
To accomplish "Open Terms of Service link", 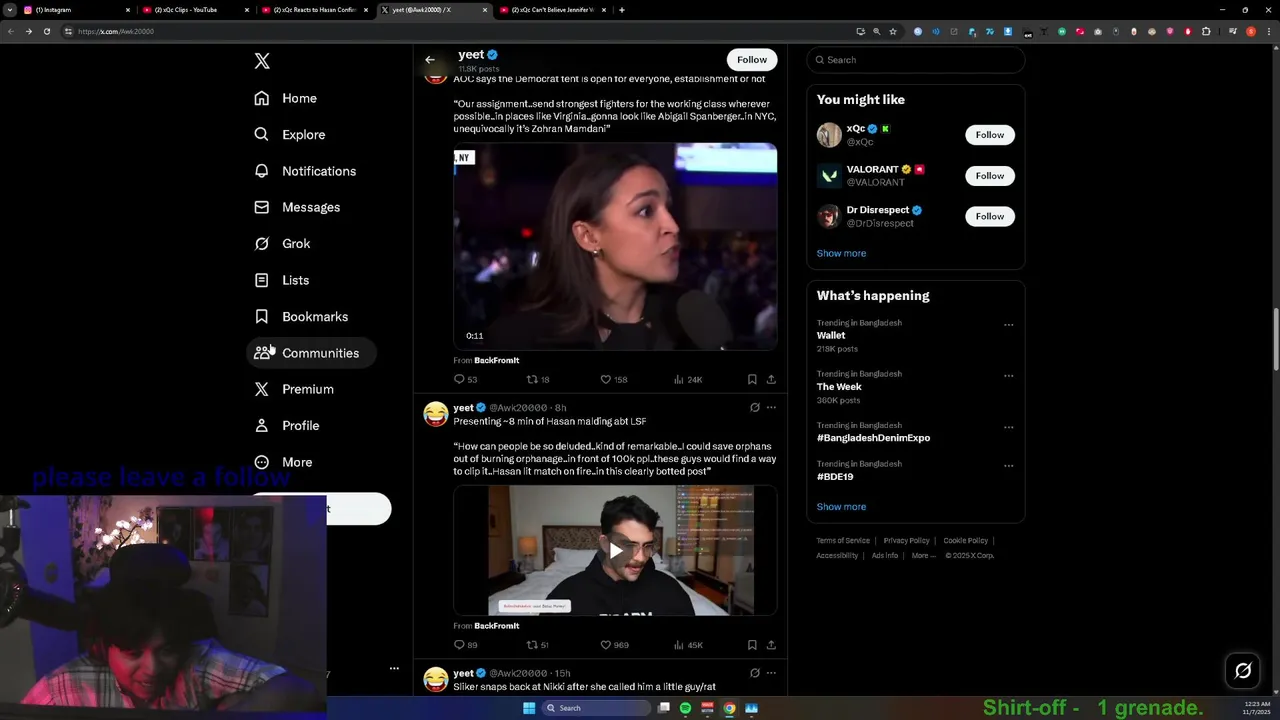I will tap(843, 541).
